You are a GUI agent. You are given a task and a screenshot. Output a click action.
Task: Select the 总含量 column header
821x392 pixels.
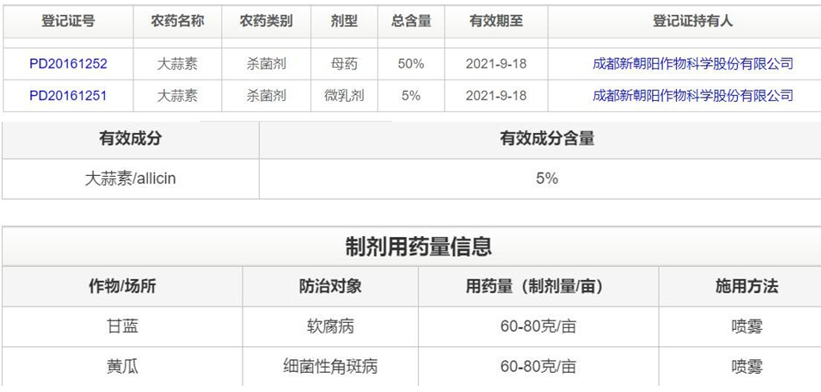pos(411,21)
